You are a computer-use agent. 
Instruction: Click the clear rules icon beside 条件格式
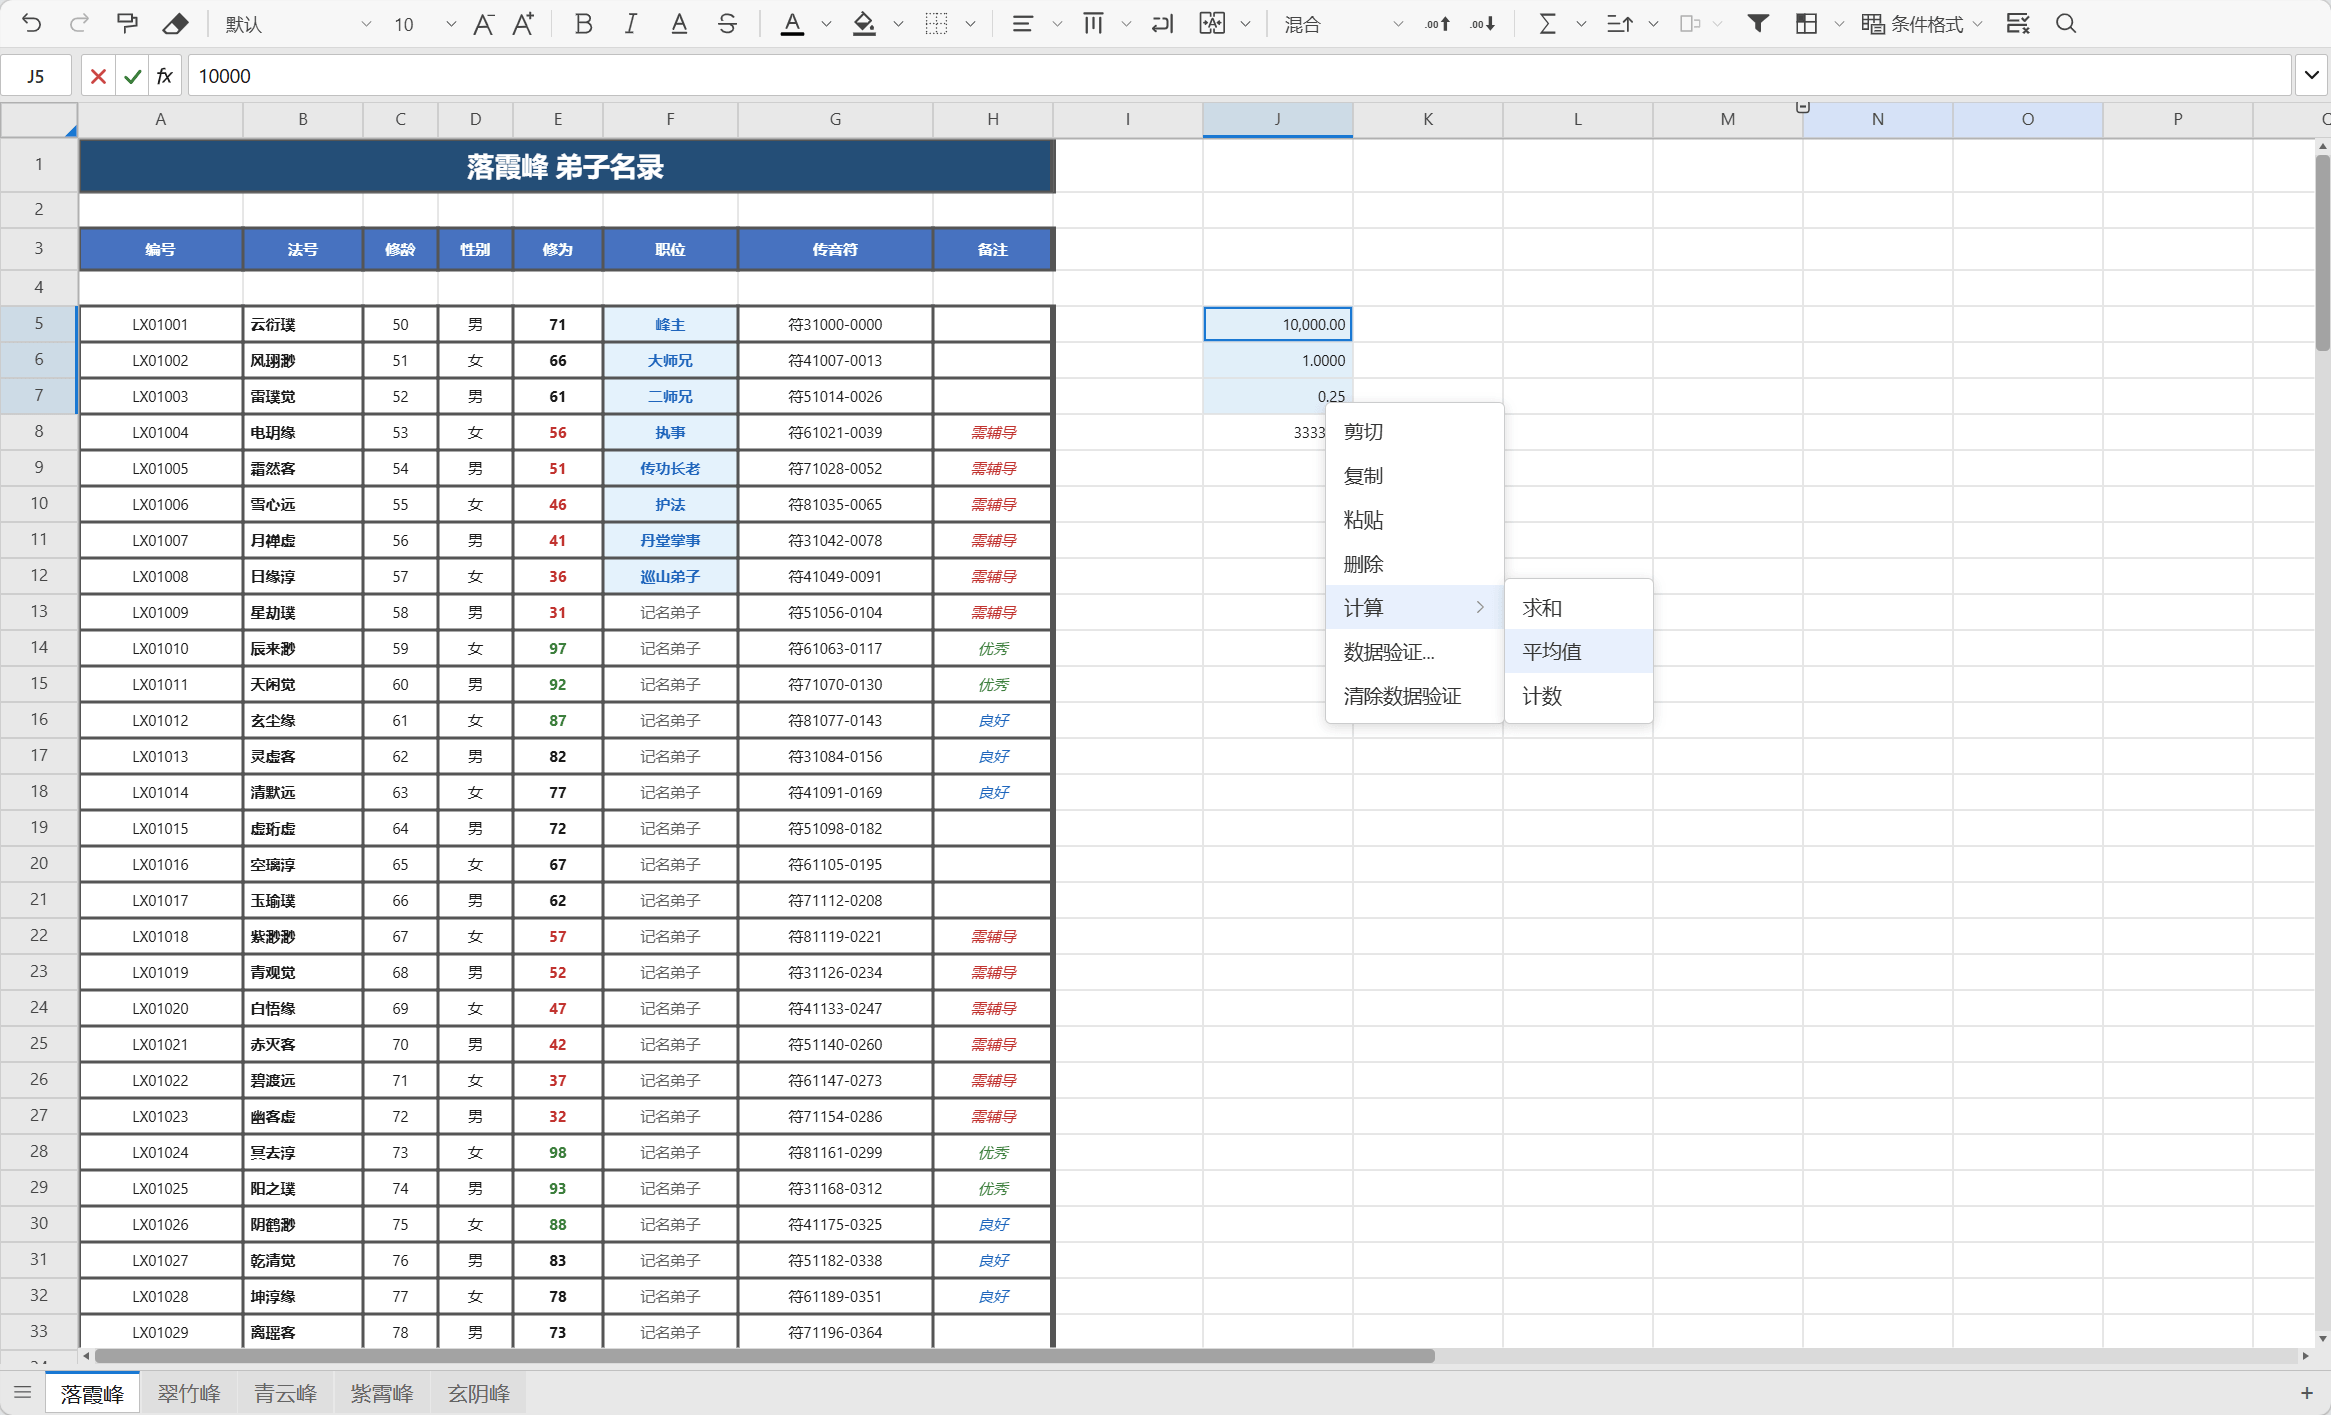(x=2018, y=24)
